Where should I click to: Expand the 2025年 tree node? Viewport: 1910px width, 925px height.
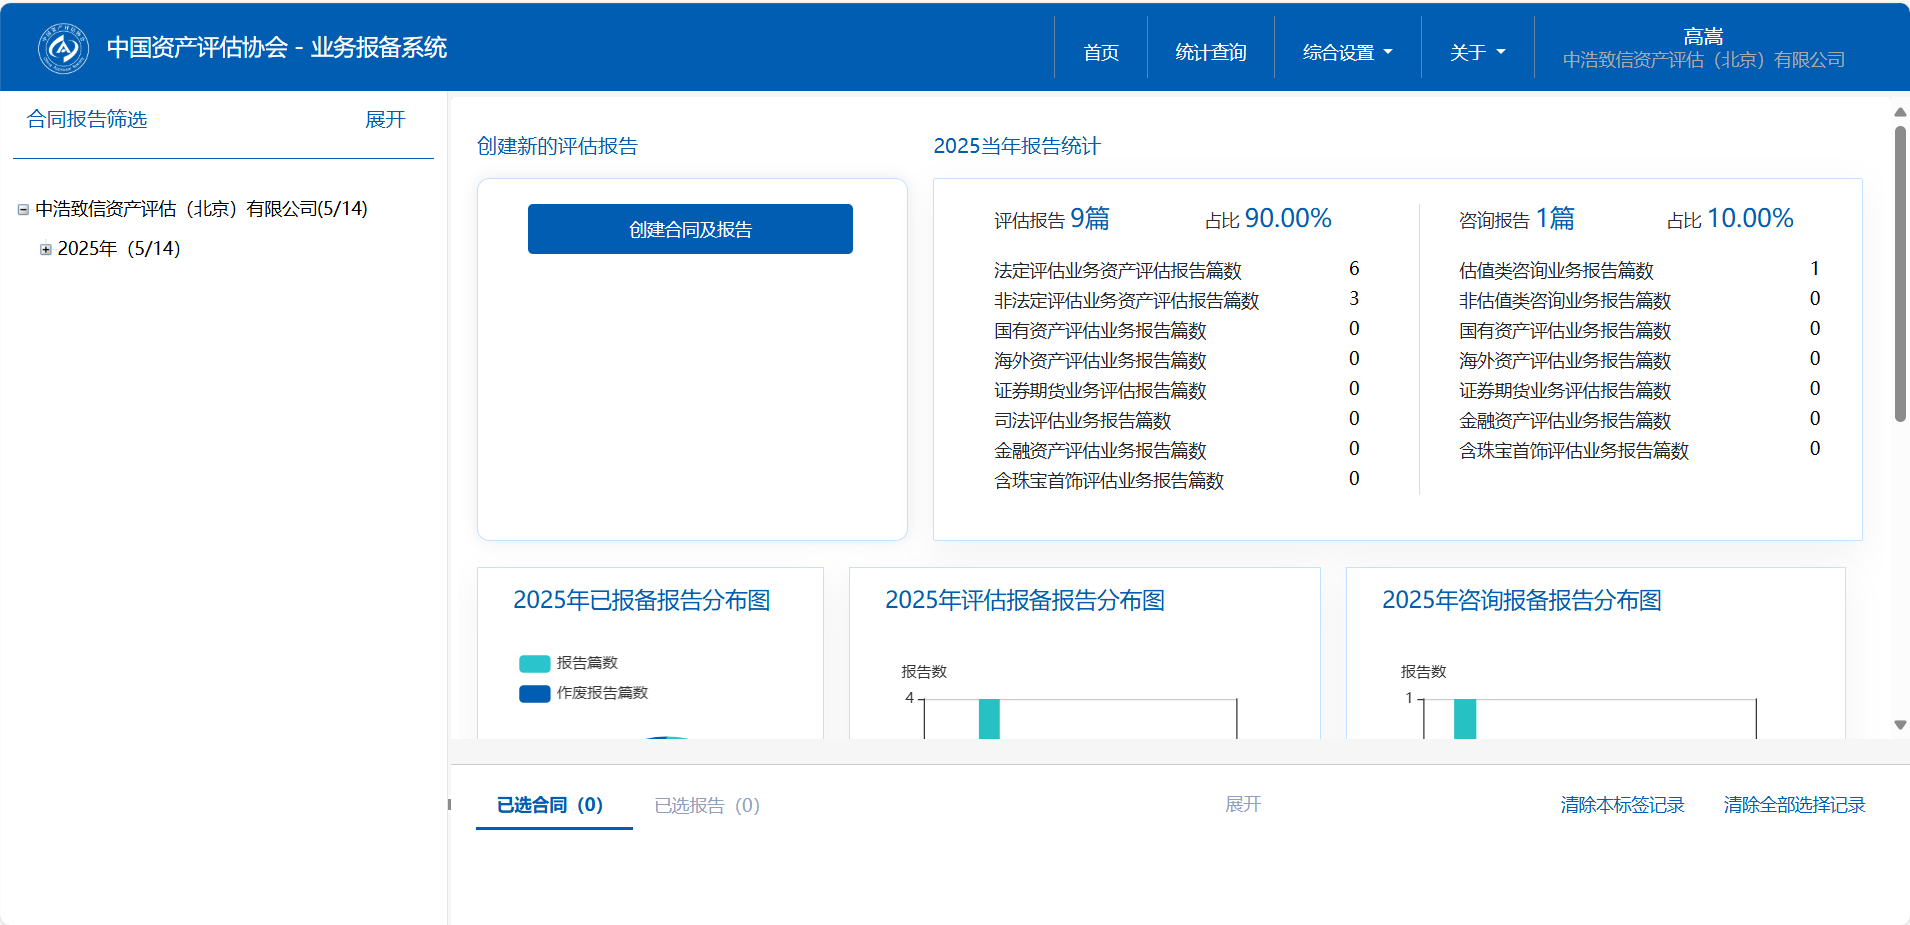pos(45,249)
